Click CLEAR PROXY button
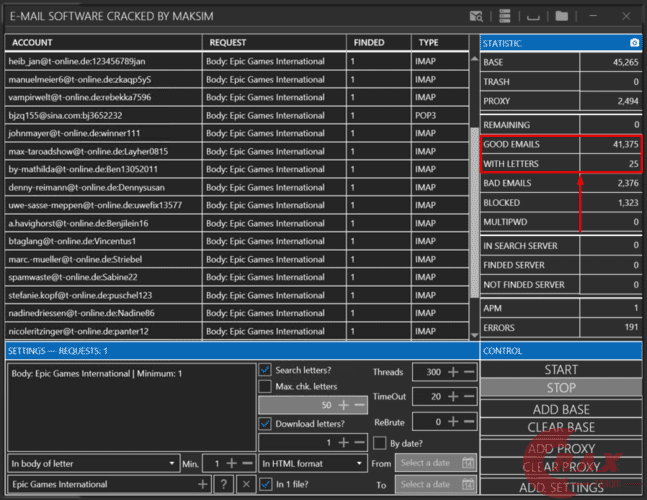 coord(561,467)
